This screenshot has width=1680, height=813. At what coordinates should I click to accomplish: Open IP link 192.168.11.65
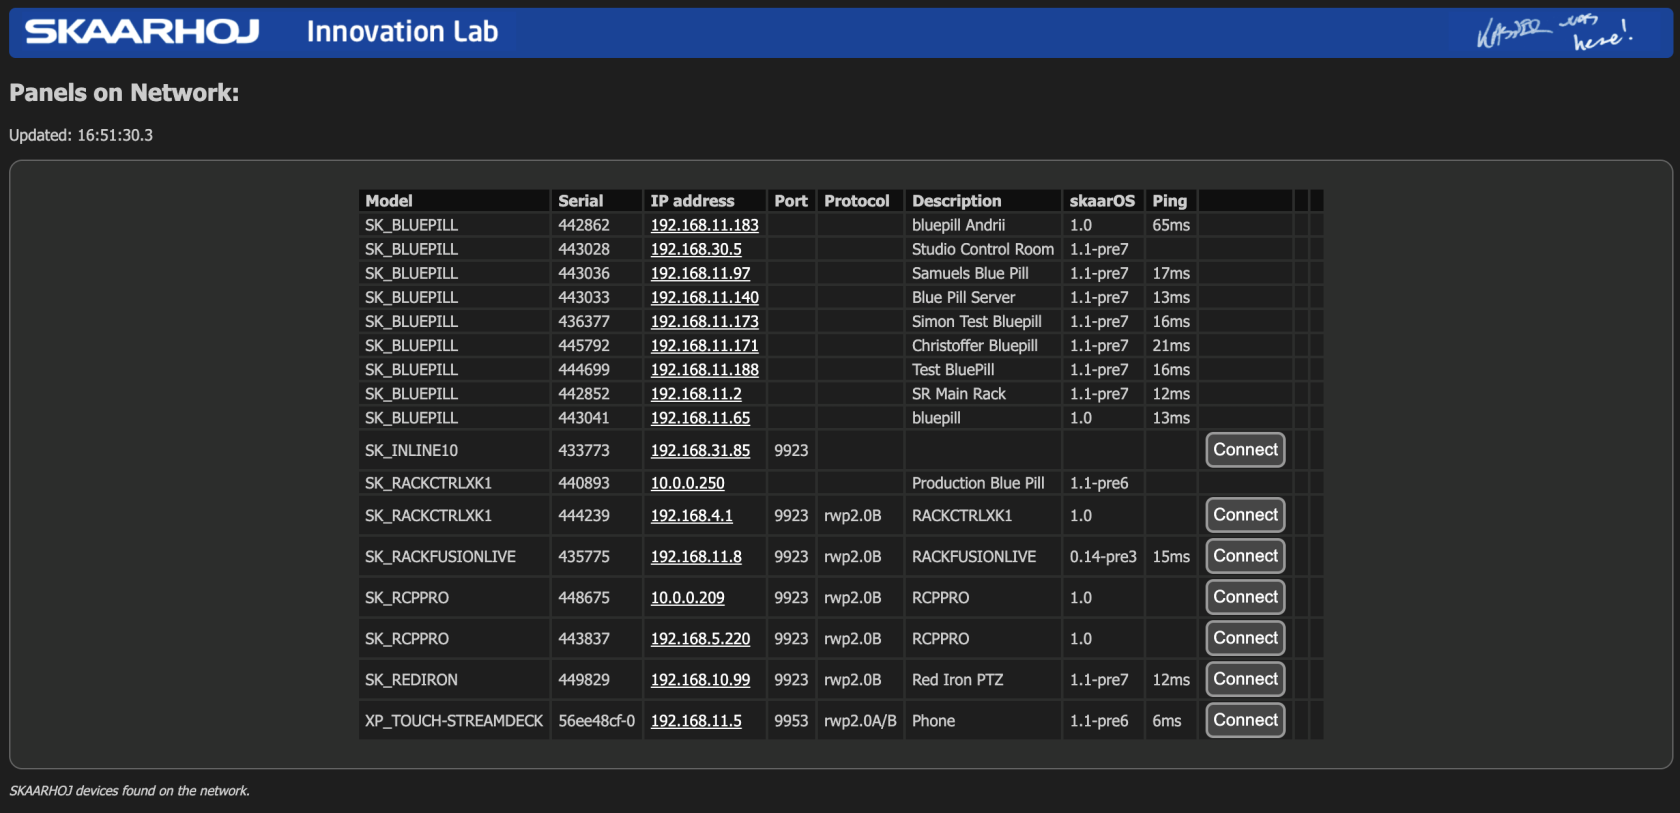(700, 418)
